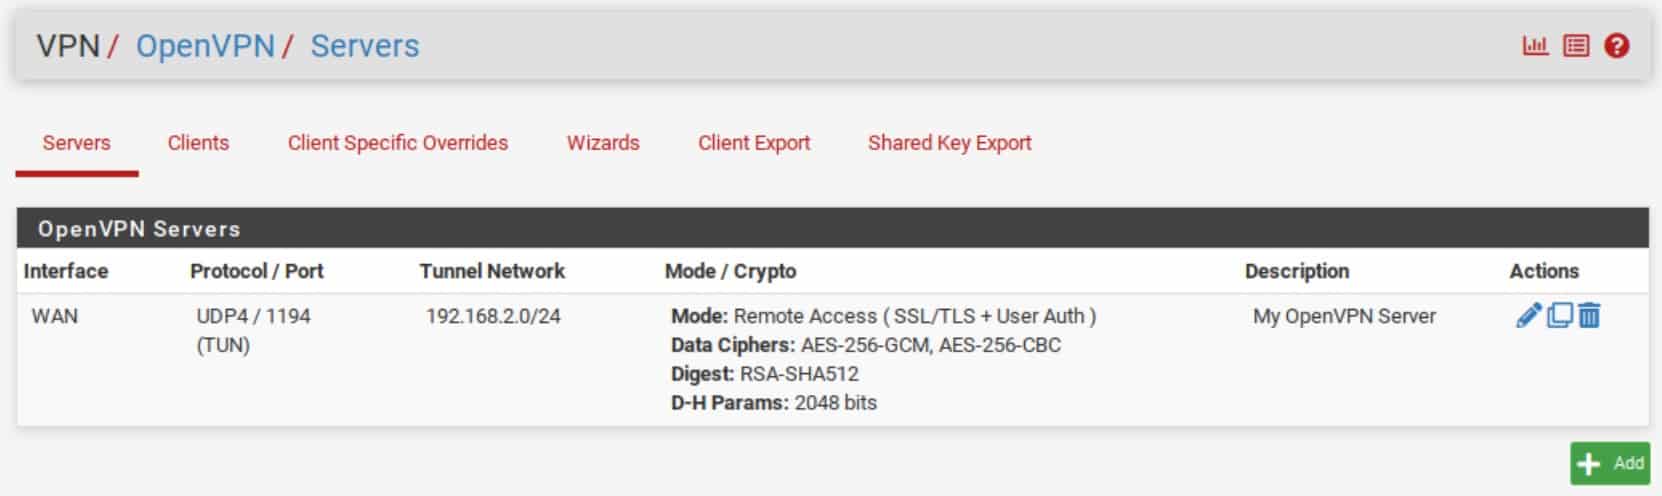
Task: Open the status graph icon in header
Action: [x=1535, y=46]
